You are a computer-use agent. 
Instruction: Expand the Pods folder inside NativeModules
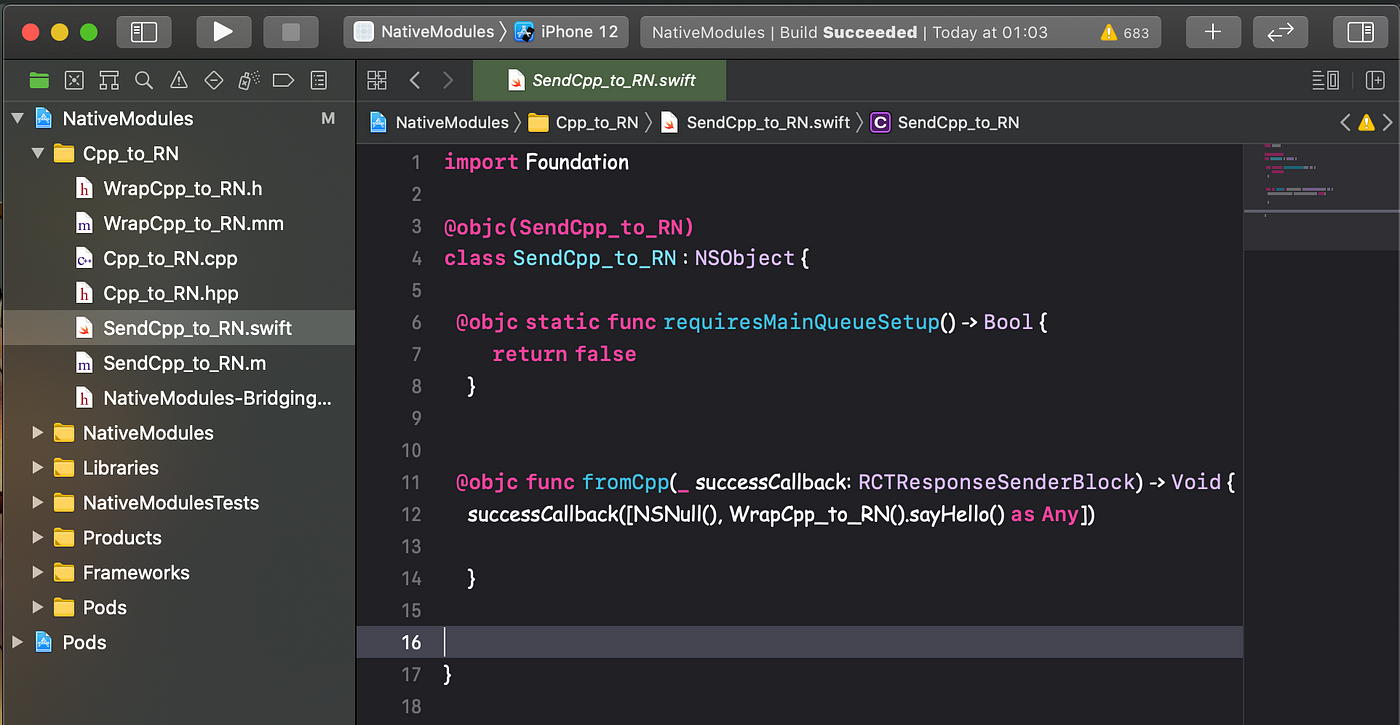click(x=38, y=608)
